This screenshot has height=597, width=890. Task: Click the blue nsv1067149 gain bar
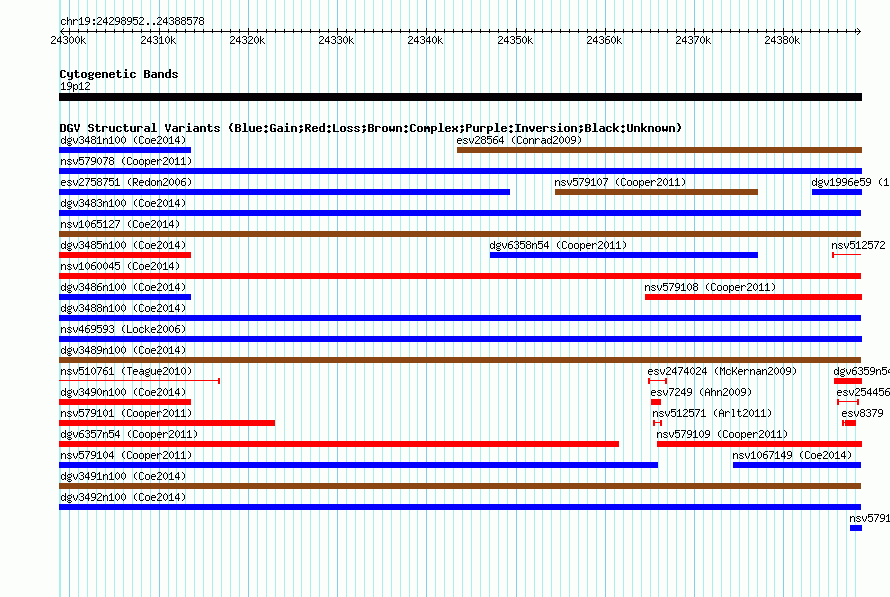point(797,465)
